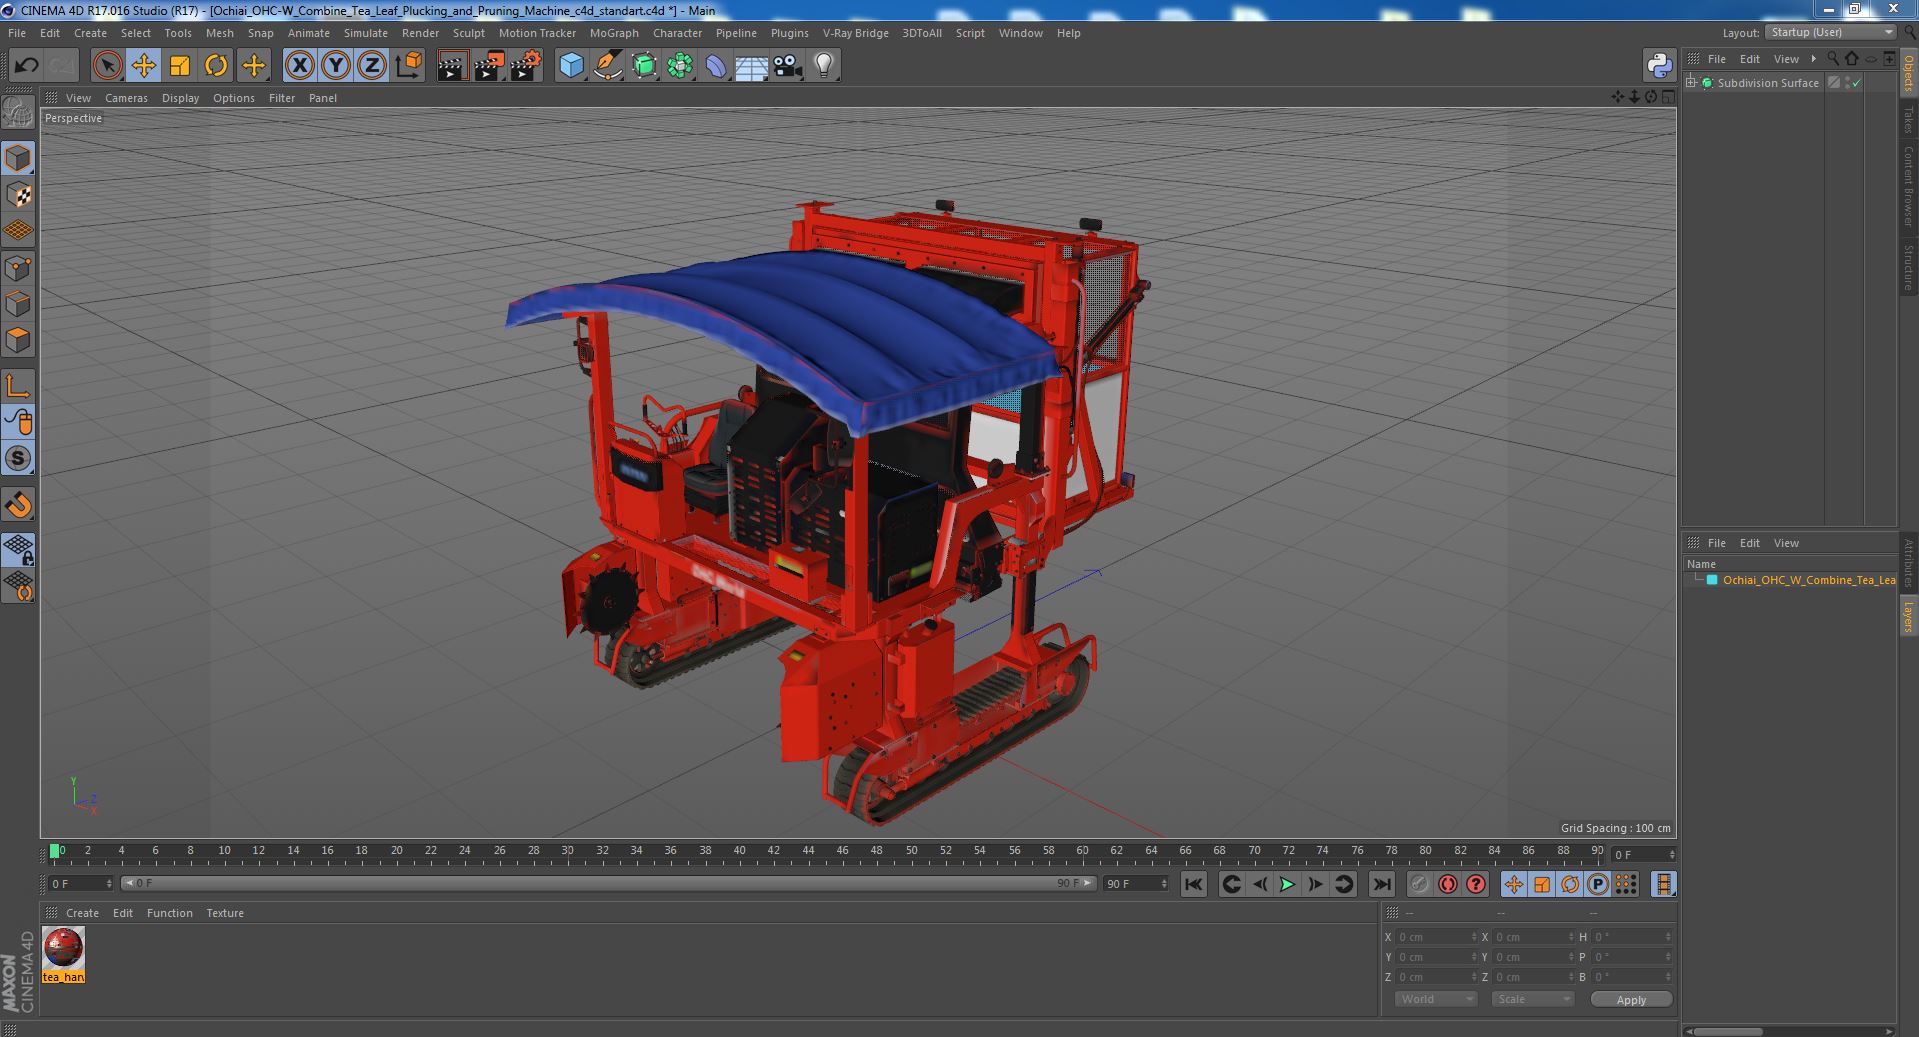
Task: Toggle Y axis lock
Action: 336,66
